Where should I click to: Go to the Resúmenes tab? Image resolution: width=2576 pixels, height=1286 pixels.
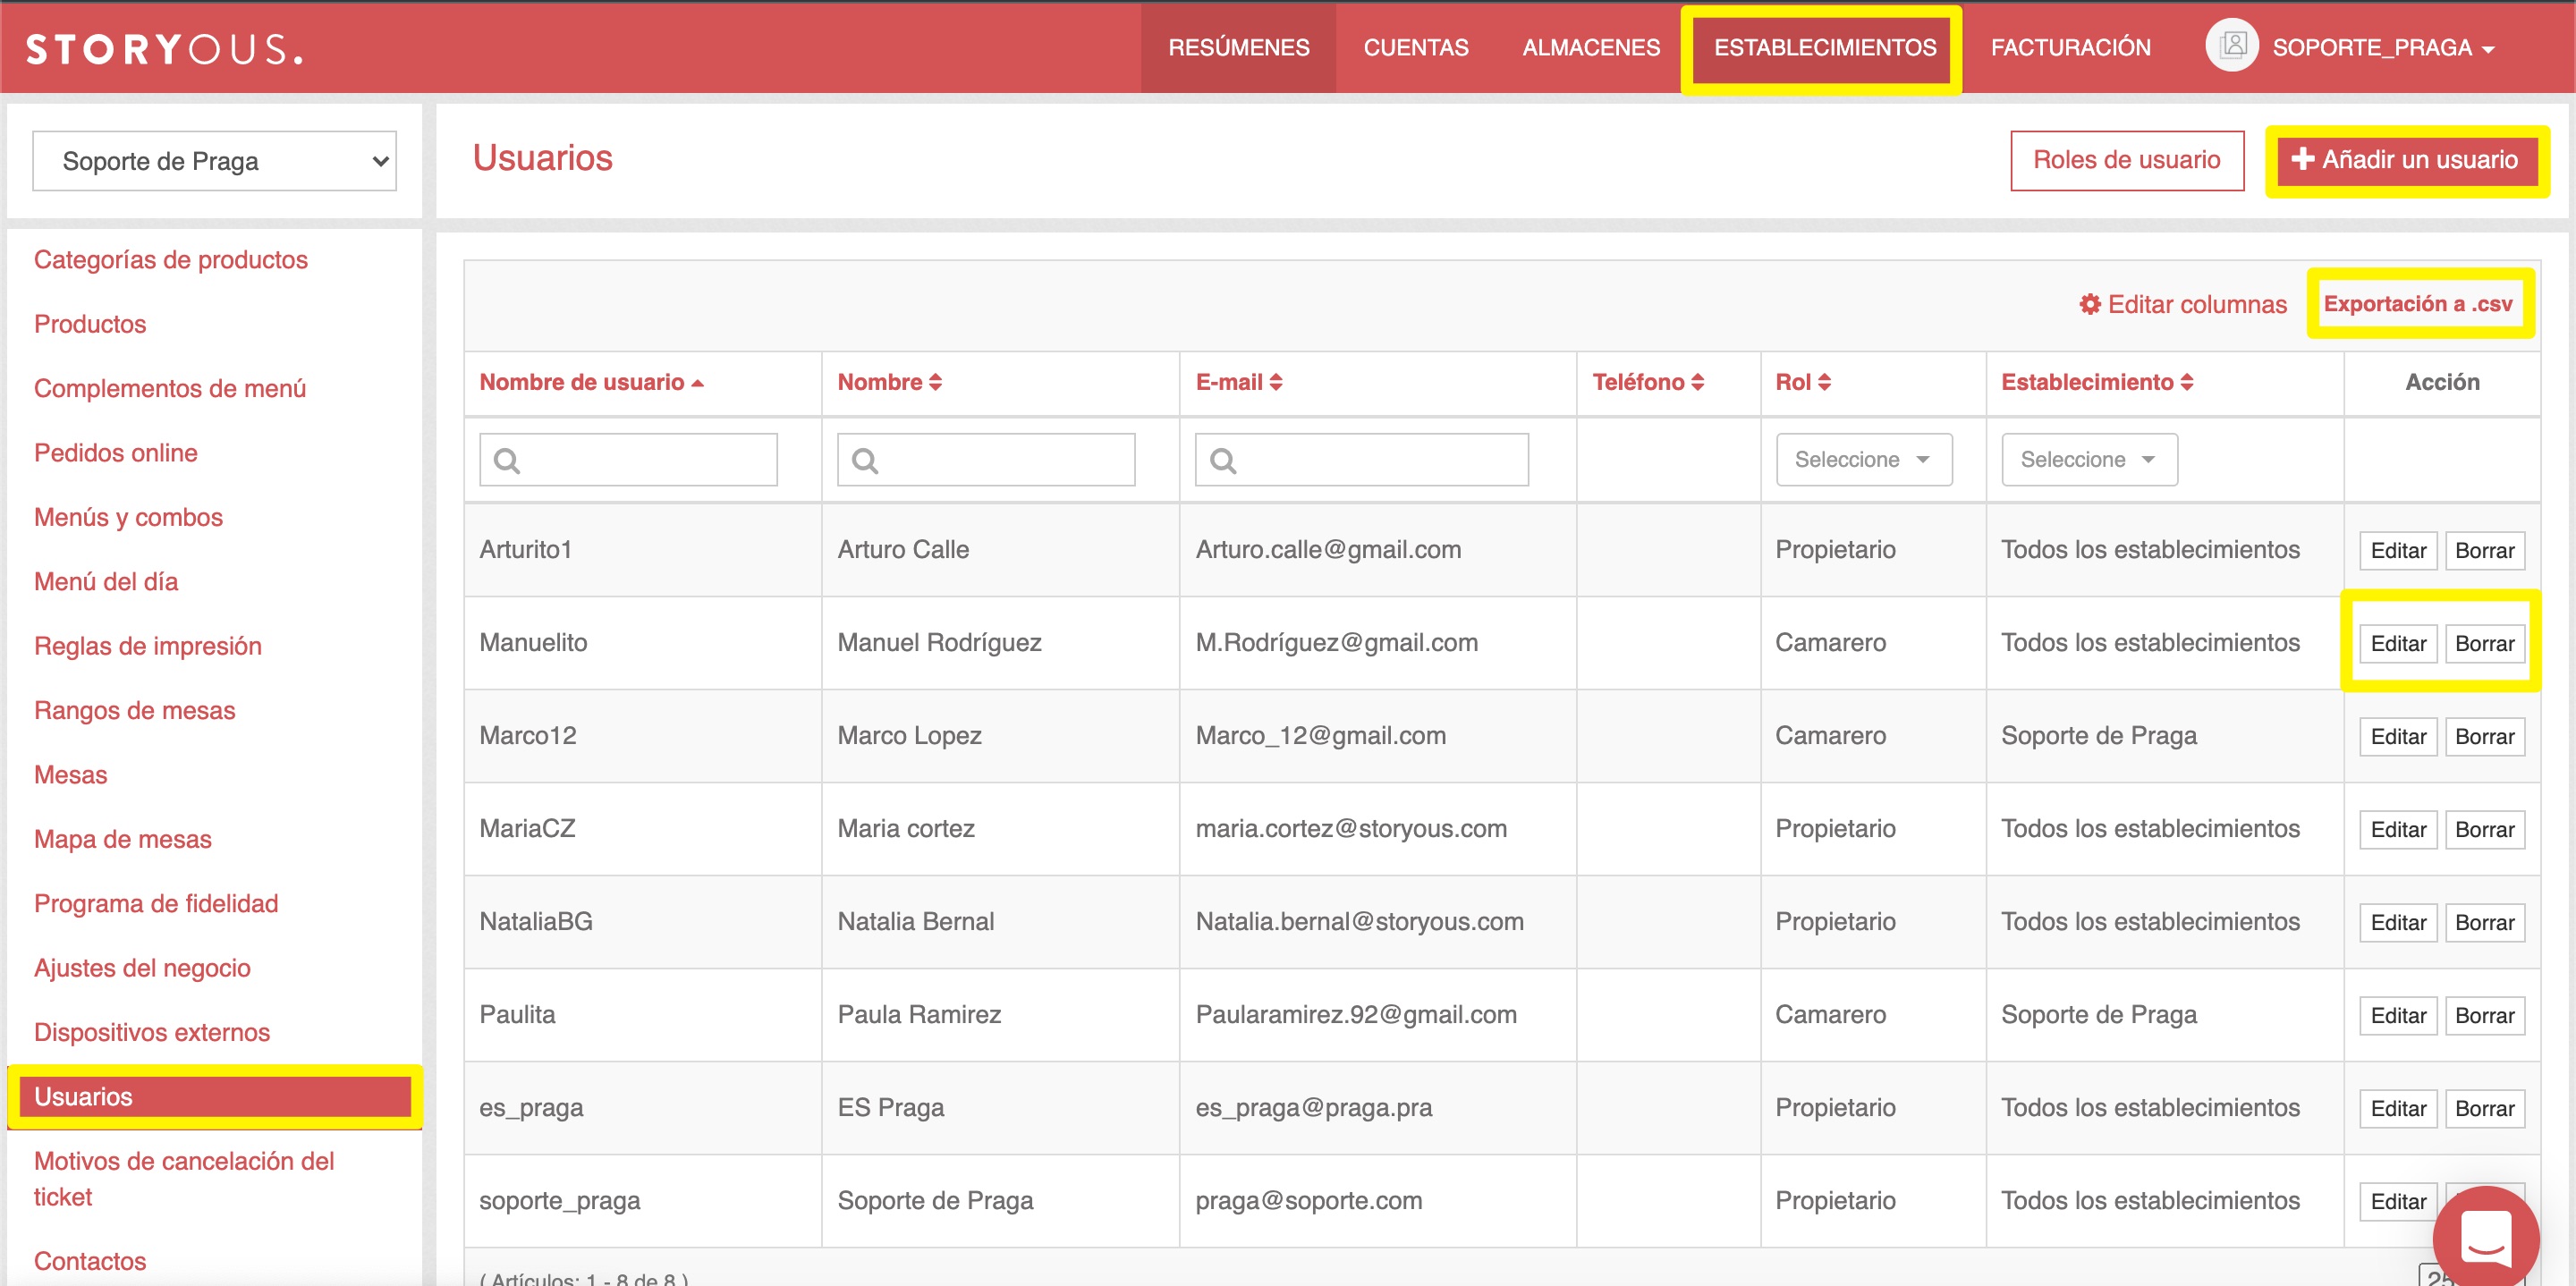[x=1238, y=48]
